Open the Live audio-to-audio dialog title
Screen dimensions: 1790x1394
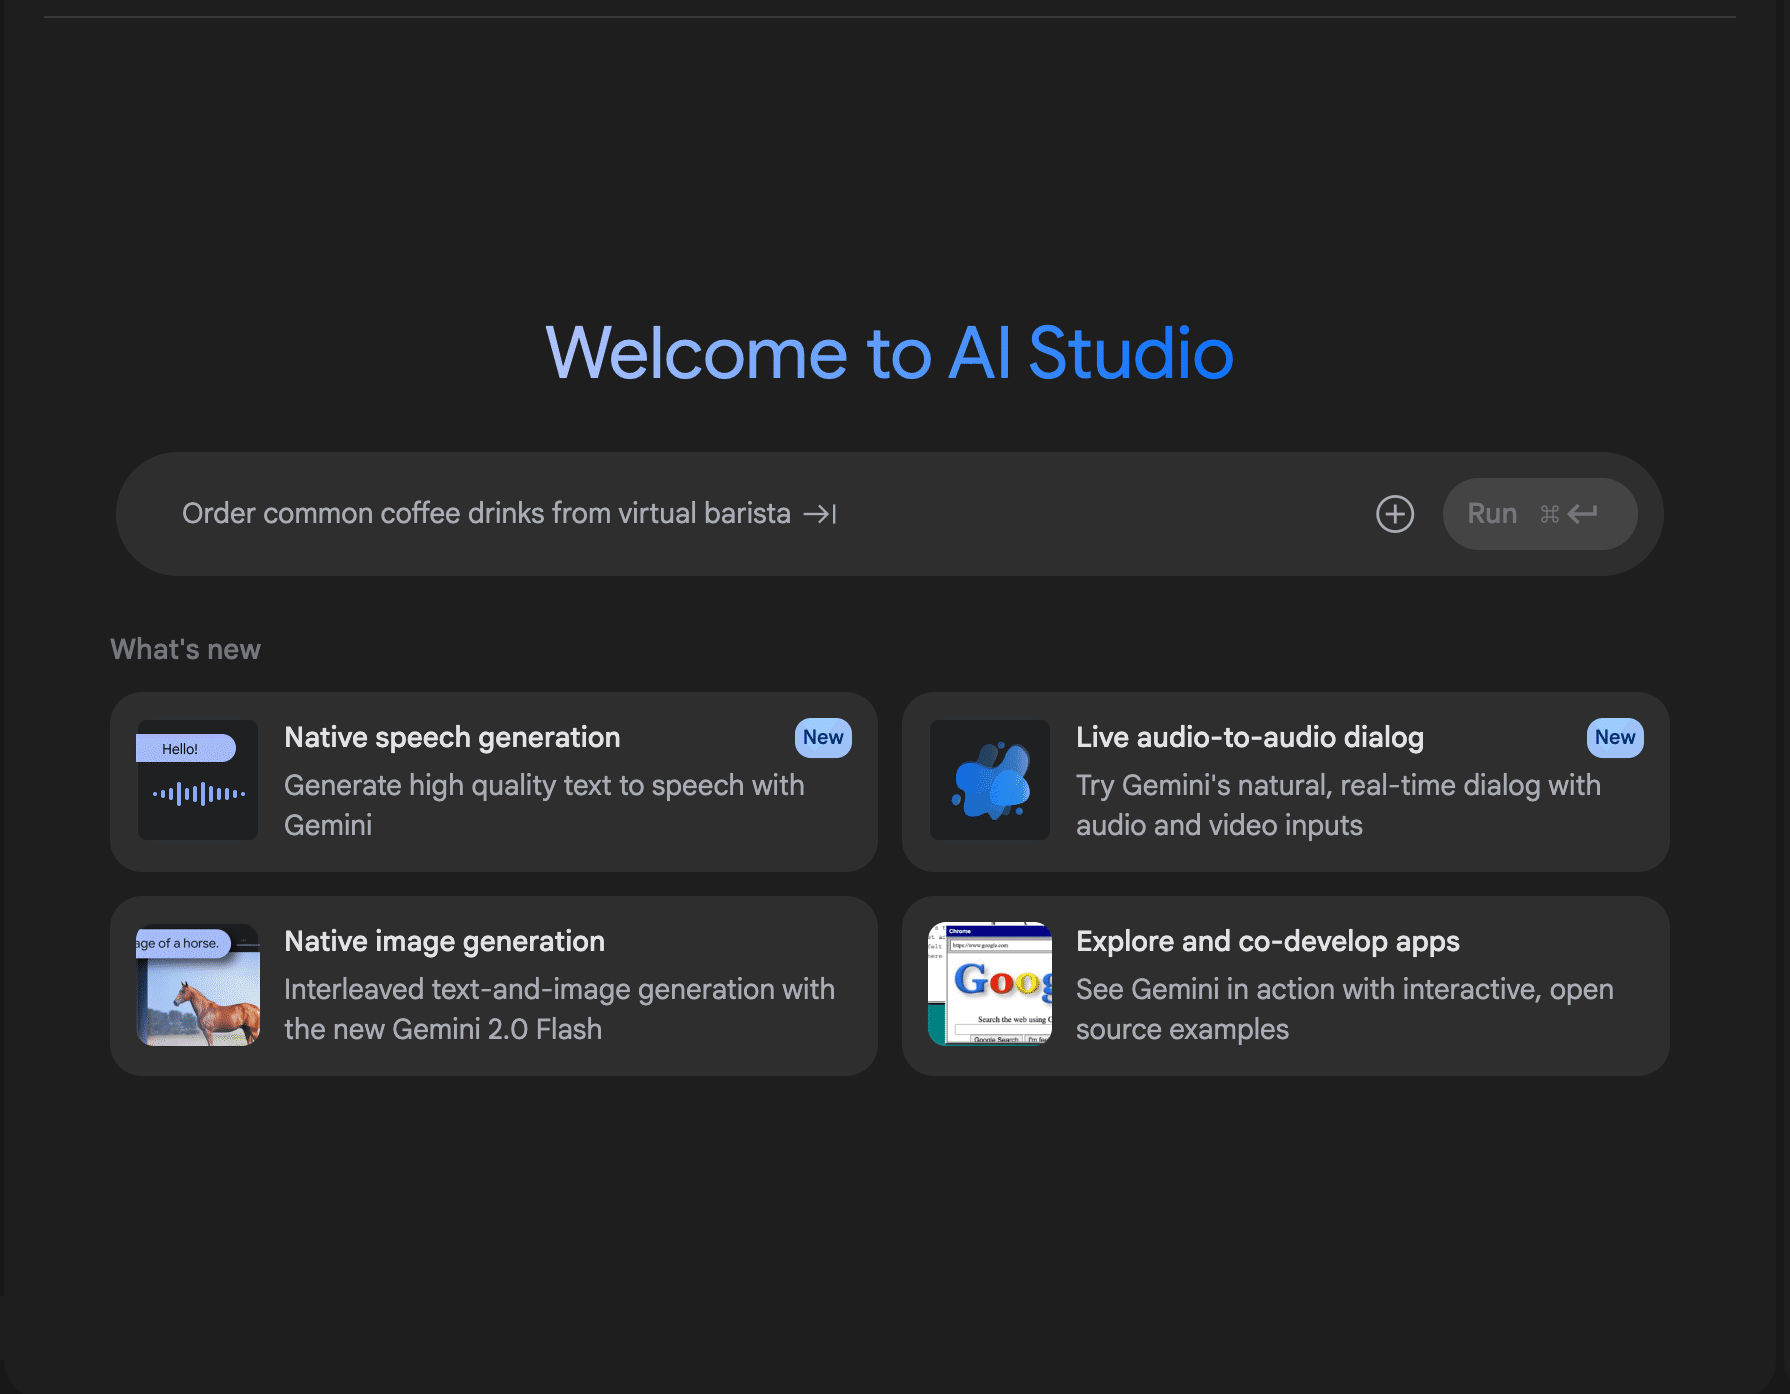click(1249, 738)
